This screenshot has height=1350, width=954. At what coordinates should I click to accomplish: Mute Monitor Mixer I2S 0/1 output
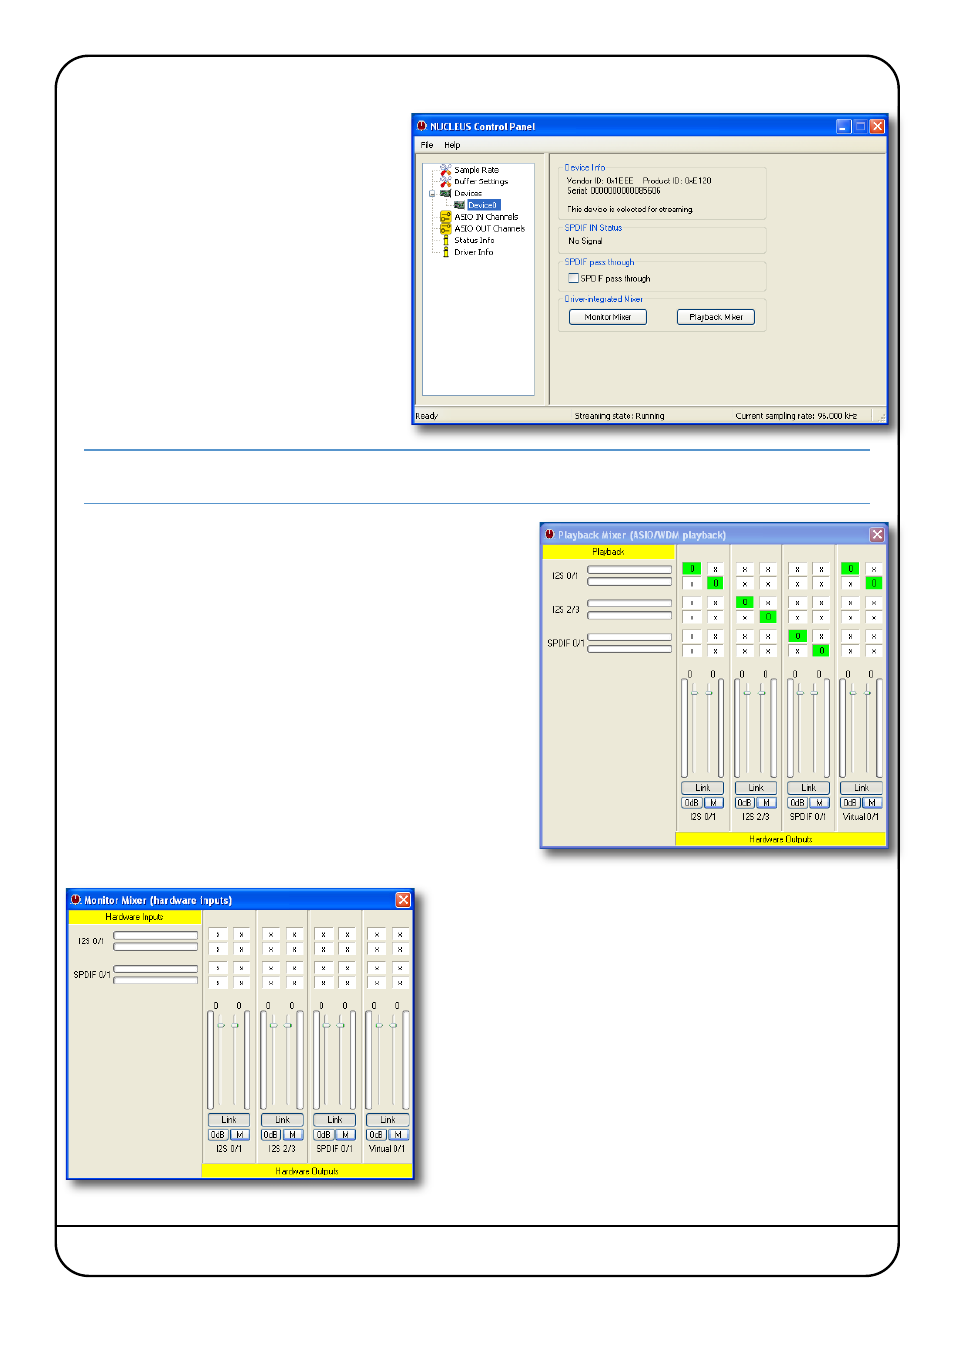click(240, 1135)
